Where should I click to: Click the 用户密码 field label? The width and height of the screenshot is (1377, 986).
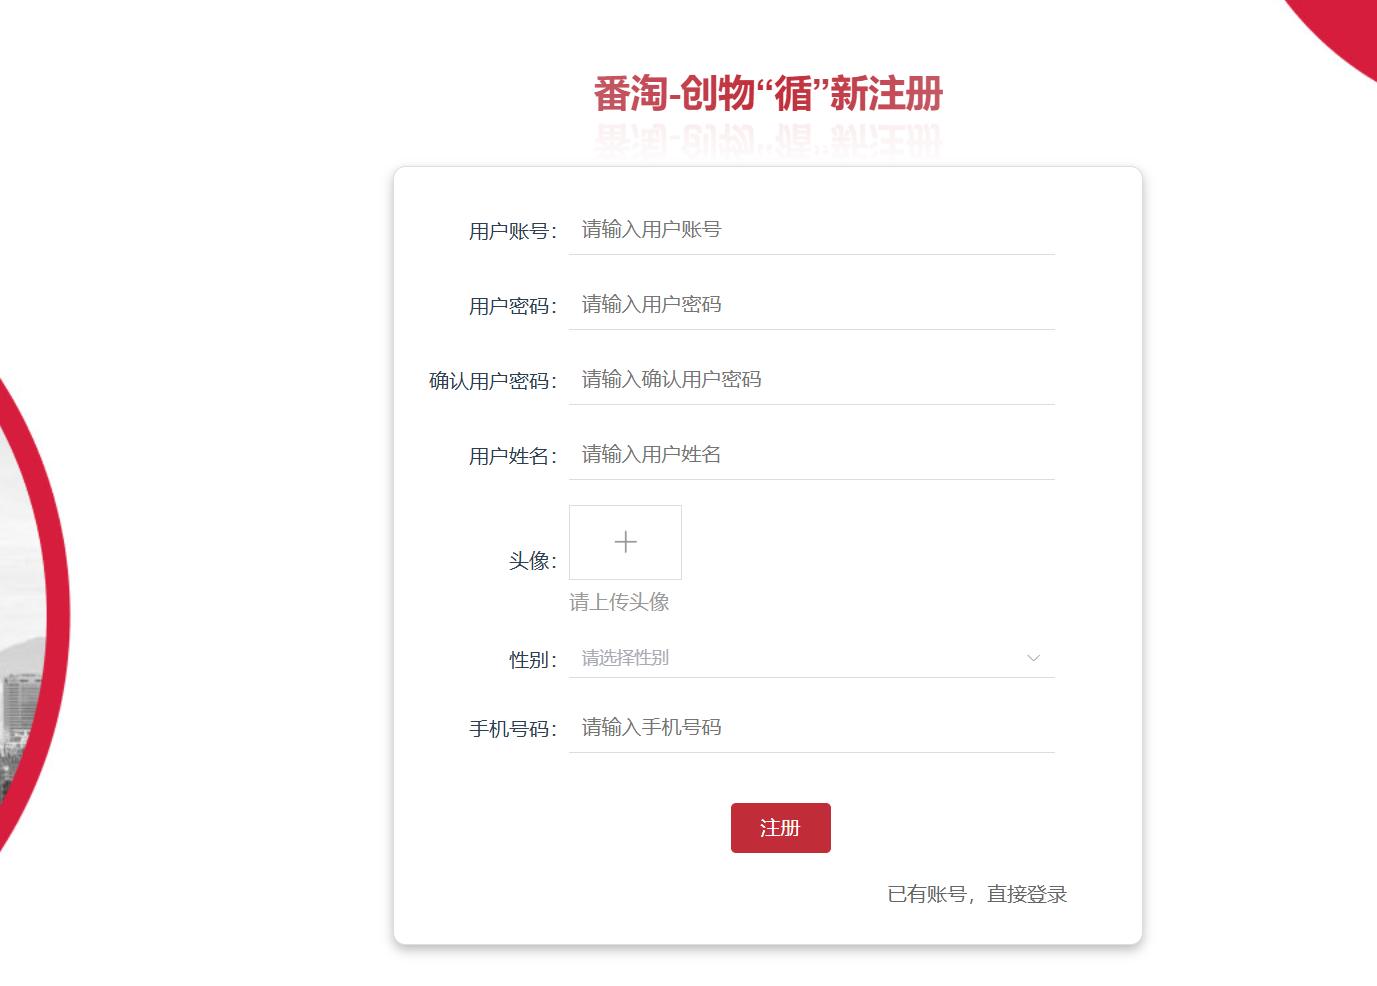coord(512,307)
